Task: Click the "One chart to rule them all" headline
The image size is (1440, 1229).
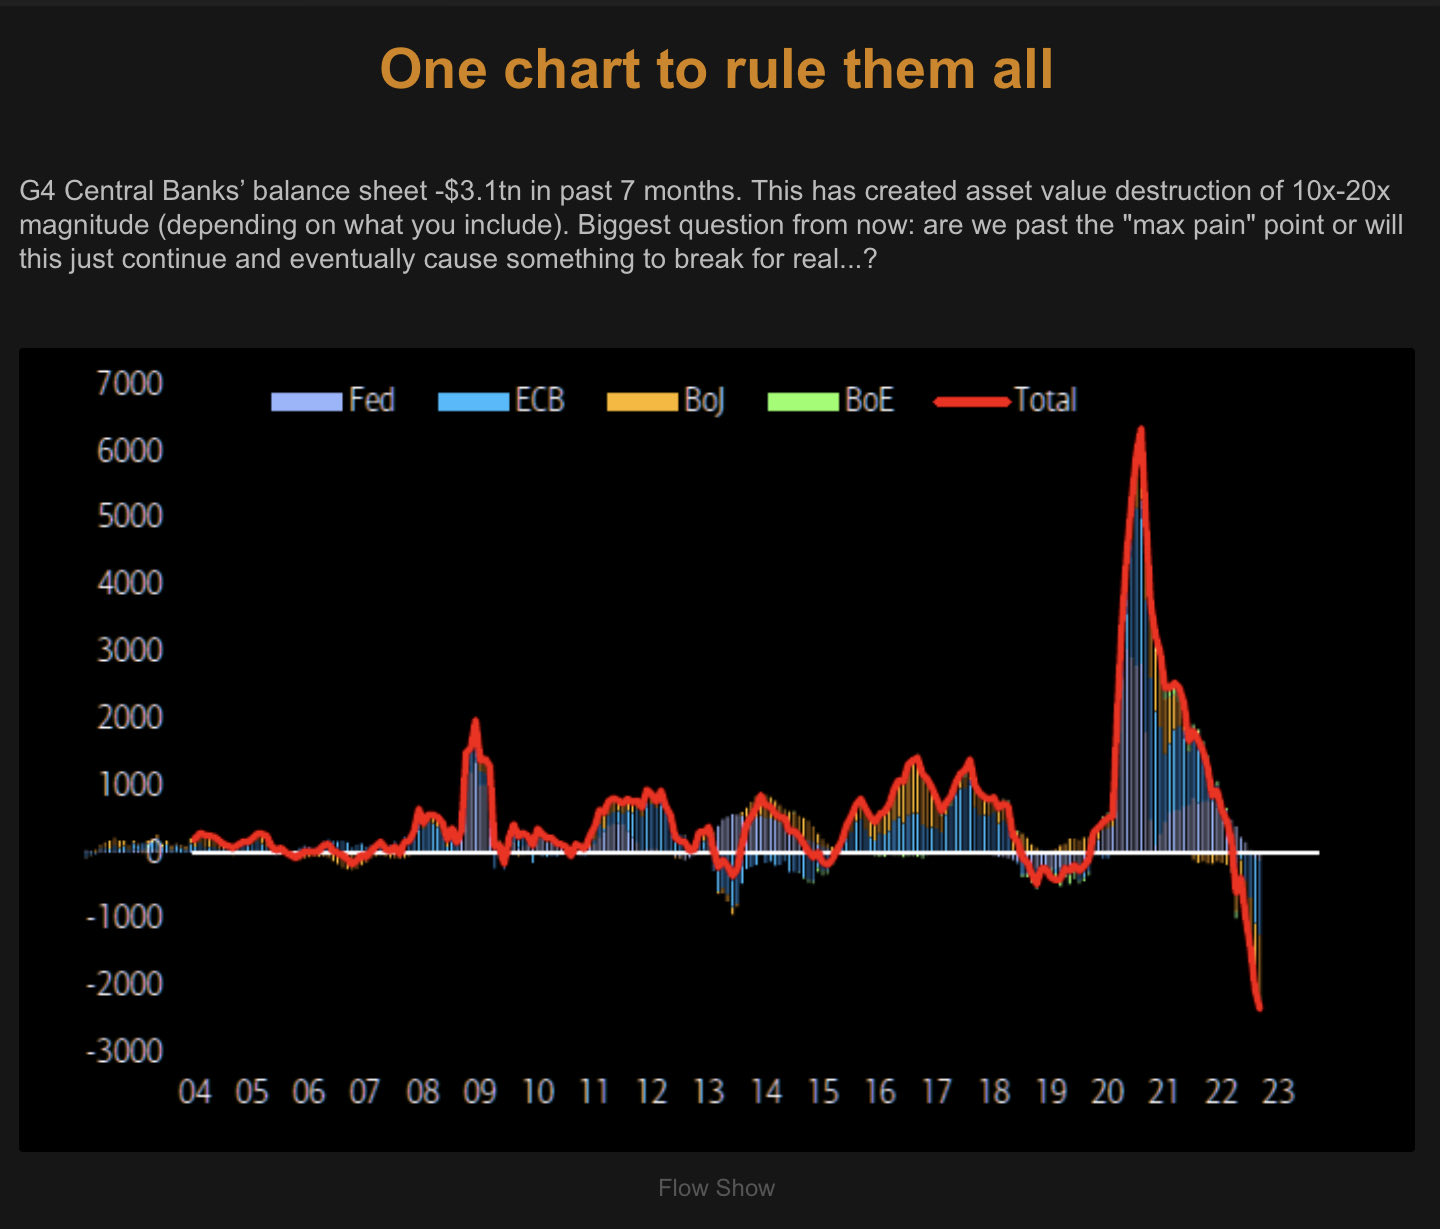Action: pos(716,70)
